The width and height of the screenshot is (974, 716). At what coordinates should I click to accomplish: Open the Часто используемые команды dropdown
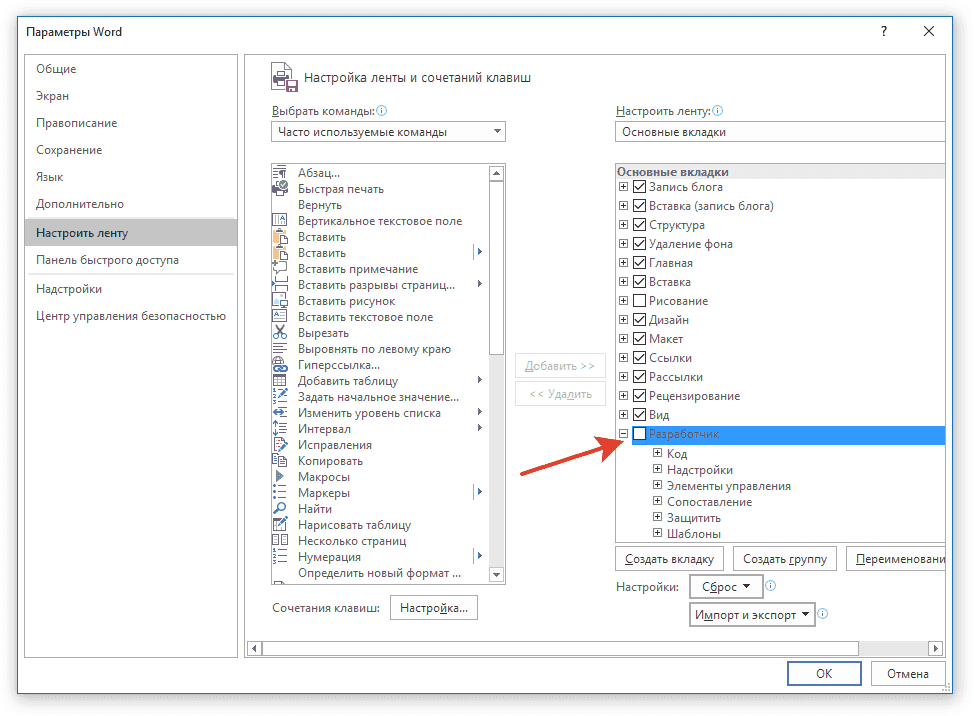coord(388,132)
